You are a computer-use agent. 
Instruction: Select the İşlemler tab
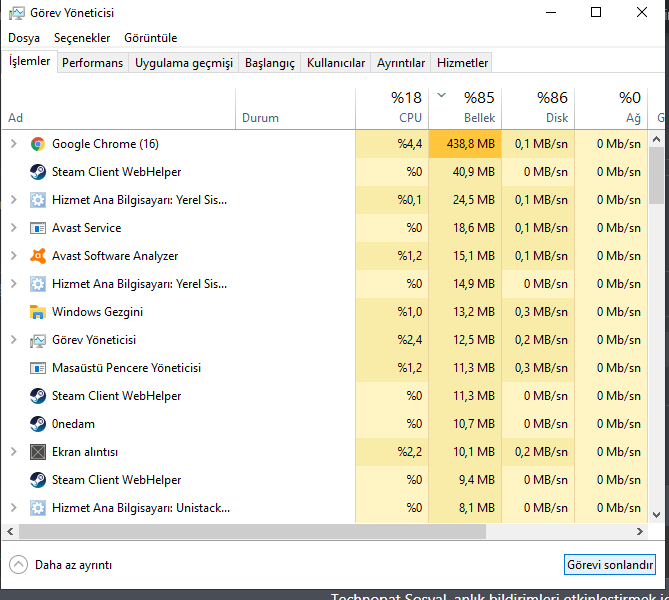[29, 61]
